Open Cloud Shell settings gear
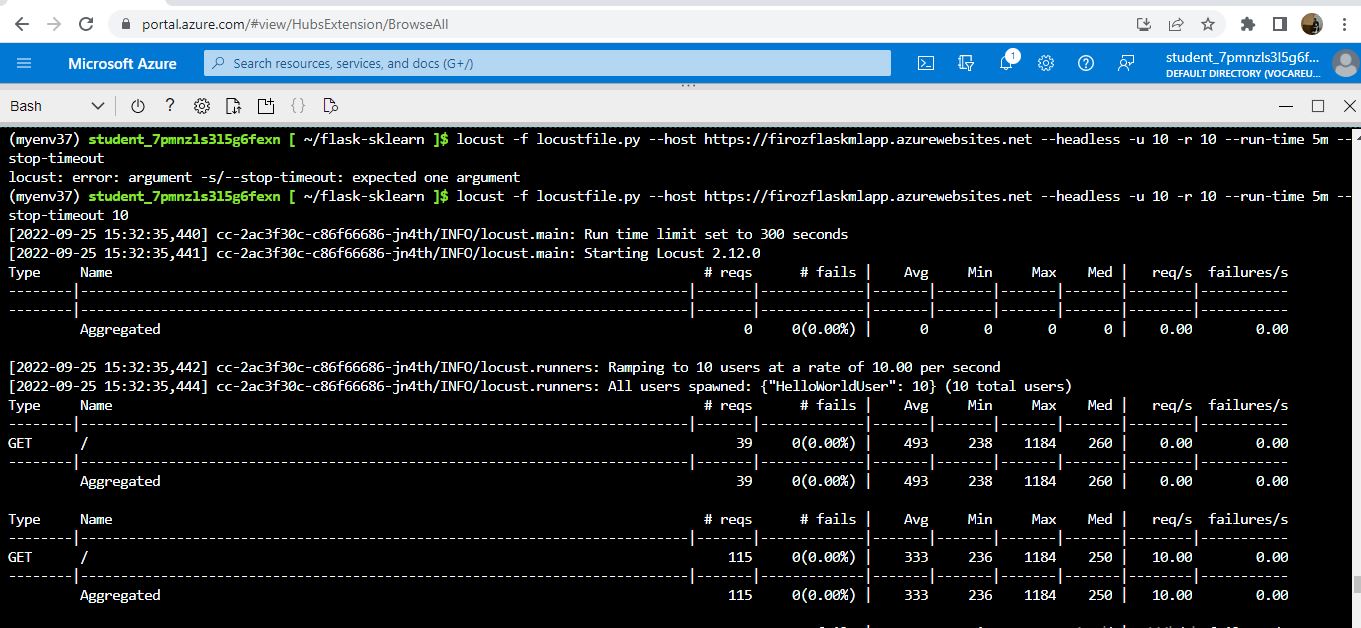Viewport: 1361px width, 628px height. click(x=202, y=106)
